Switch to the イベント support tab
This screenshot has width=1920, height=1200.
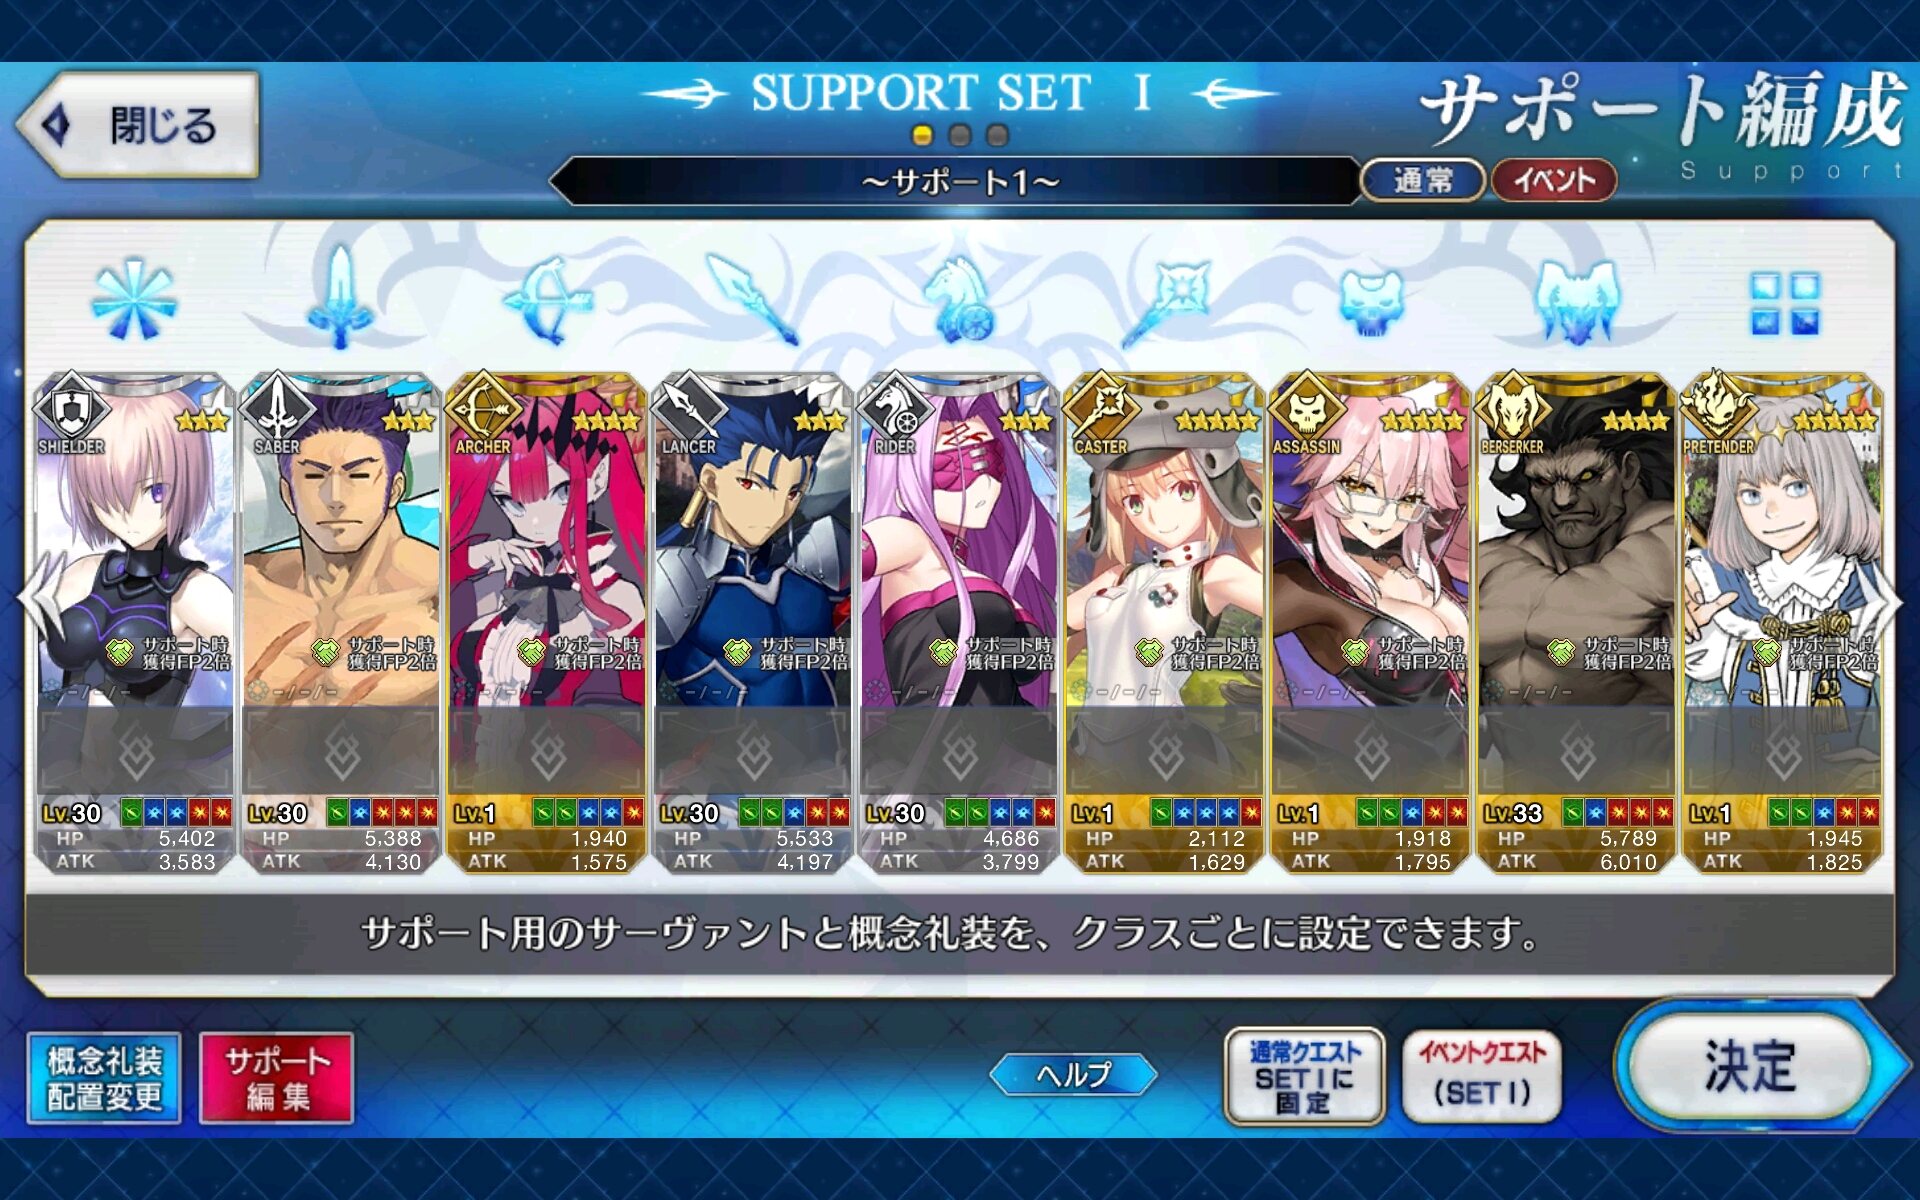pyautogui.click(x=1554, y=181)
